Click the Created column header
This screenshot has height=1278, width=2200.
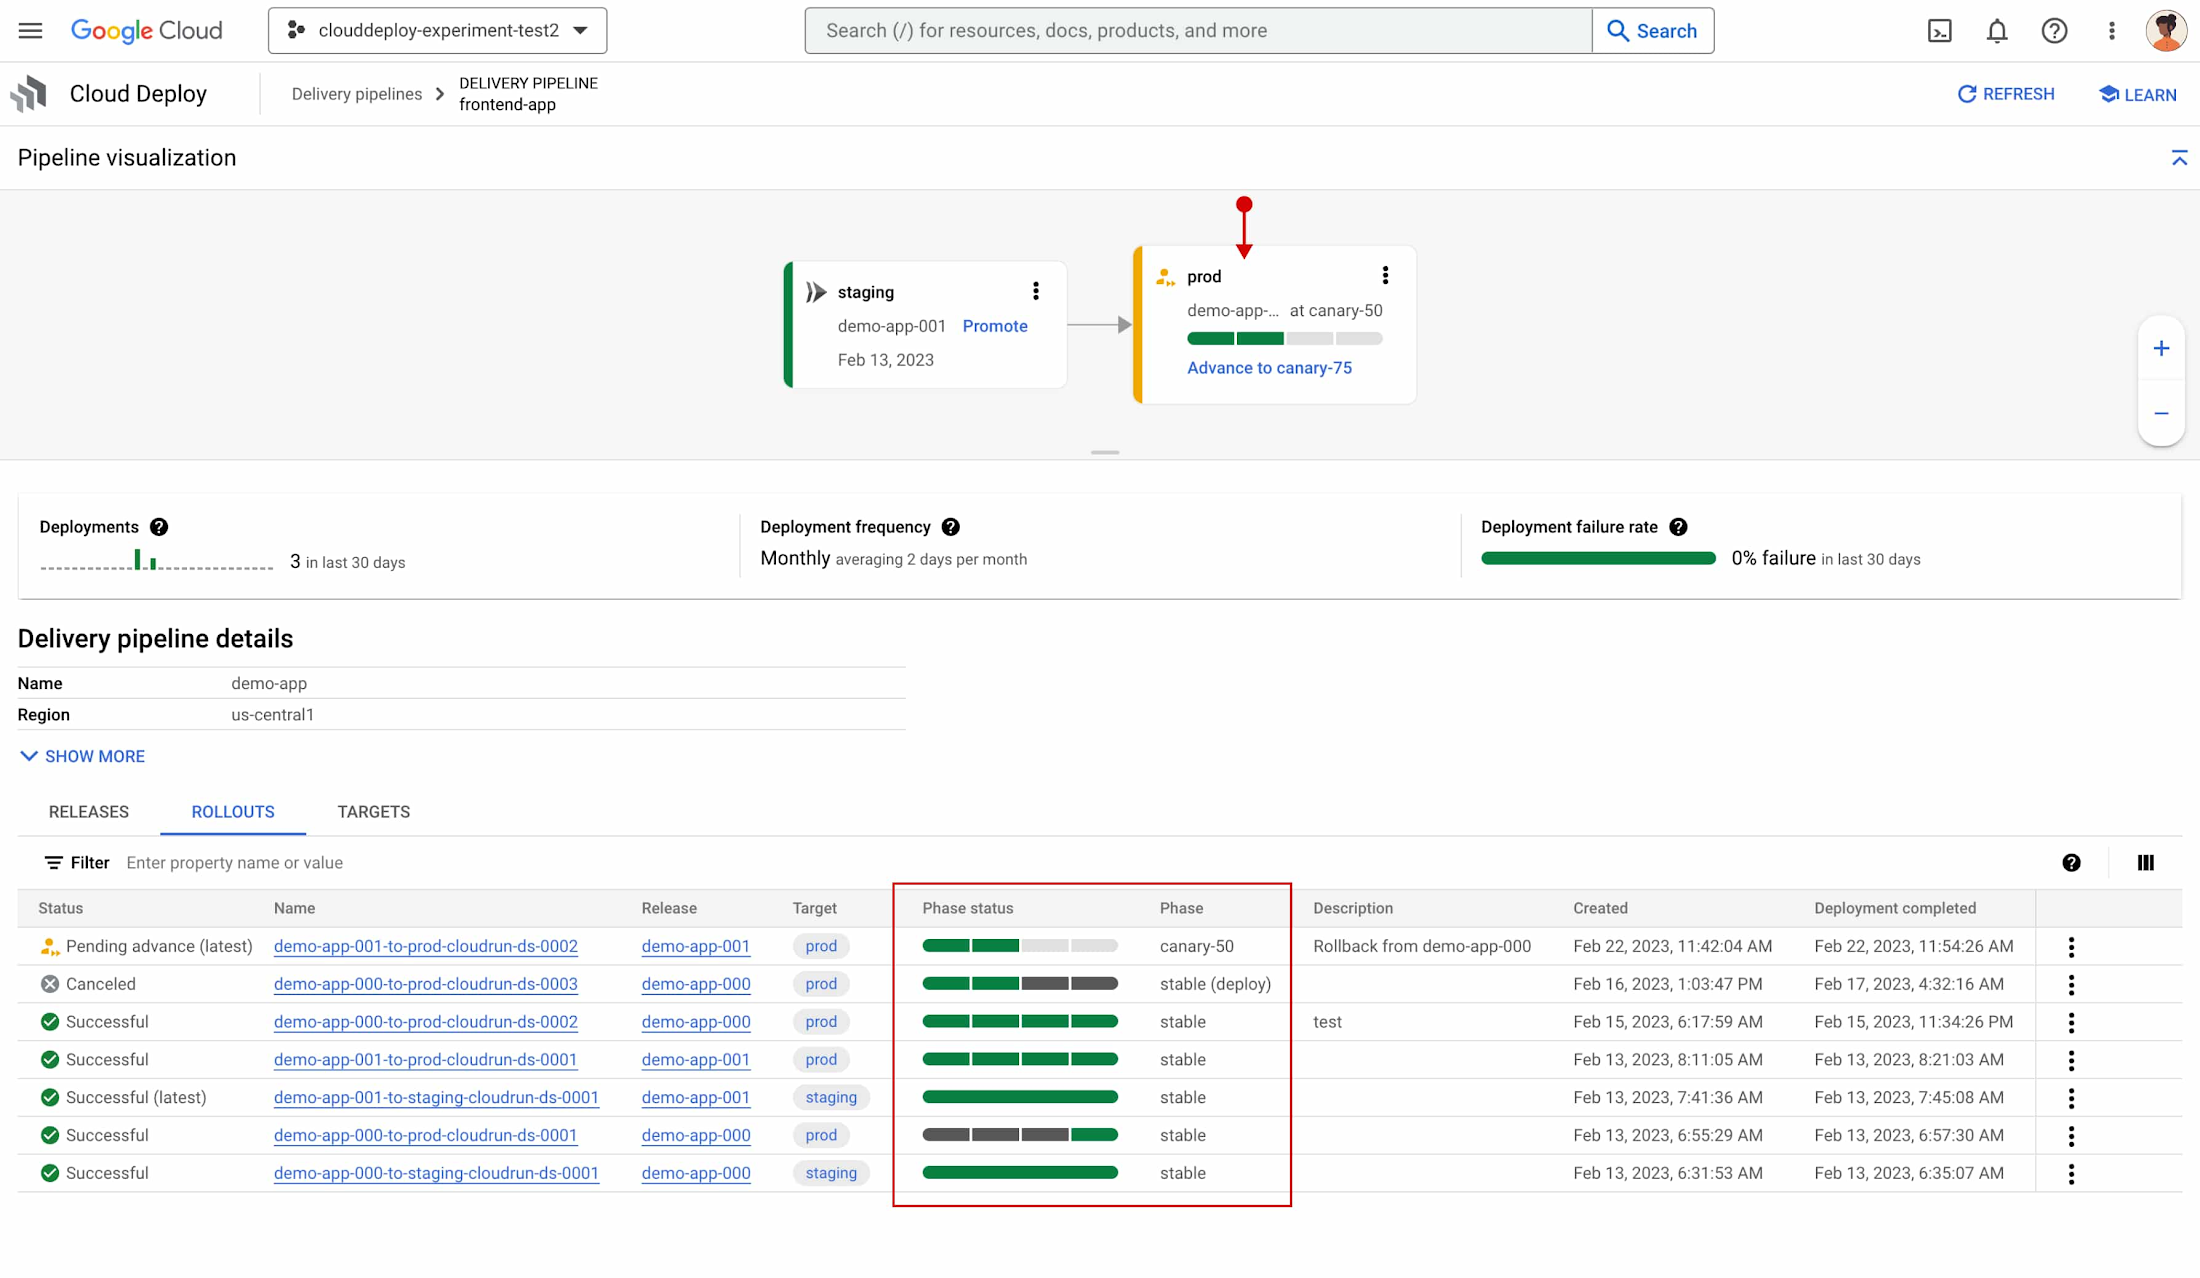pyautogui.click(x=1600, y=908)
